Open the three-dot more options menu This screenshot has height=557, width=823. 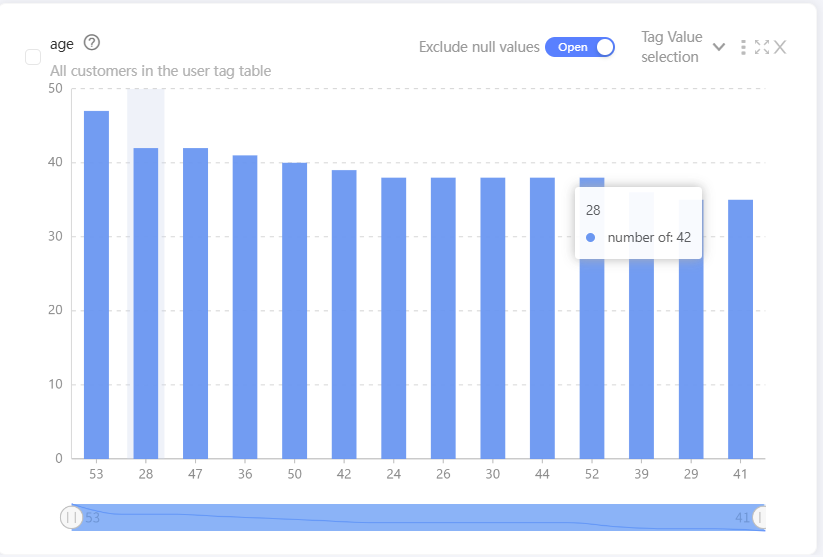tap(743, 47)
